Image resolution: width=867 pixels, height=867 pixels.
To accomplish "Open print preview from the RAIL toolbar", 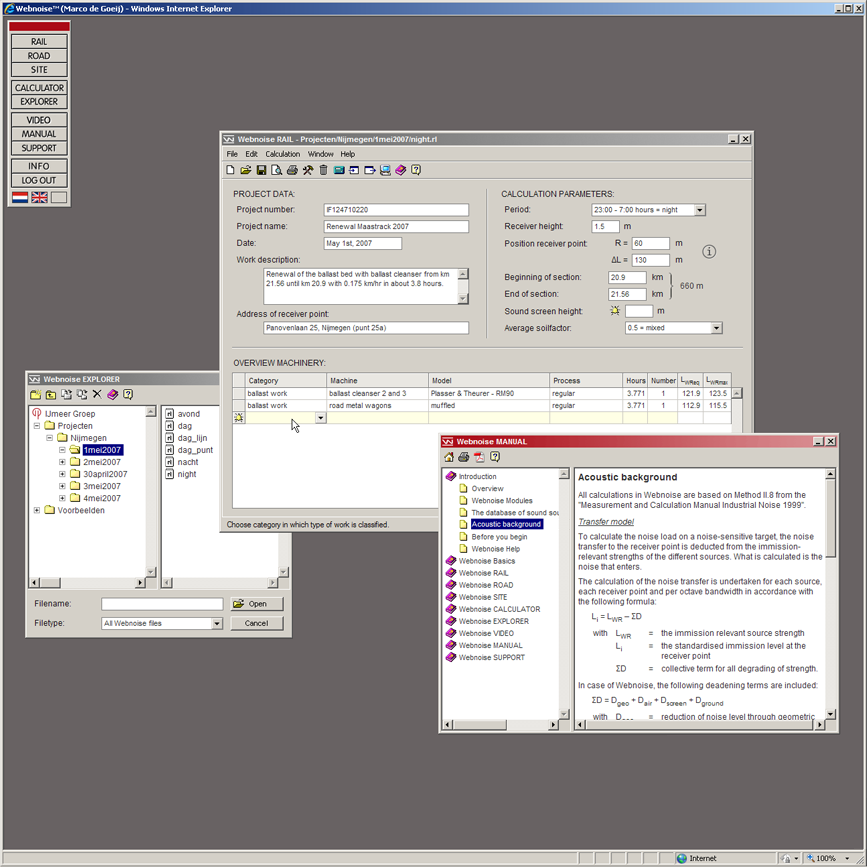I will (x=276, y=170).
